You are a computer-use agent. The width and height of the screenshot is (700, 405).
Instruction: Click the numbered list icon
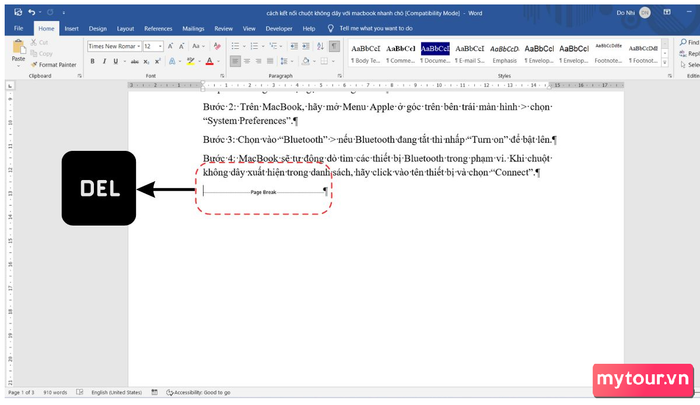click(x=254, y=46)
